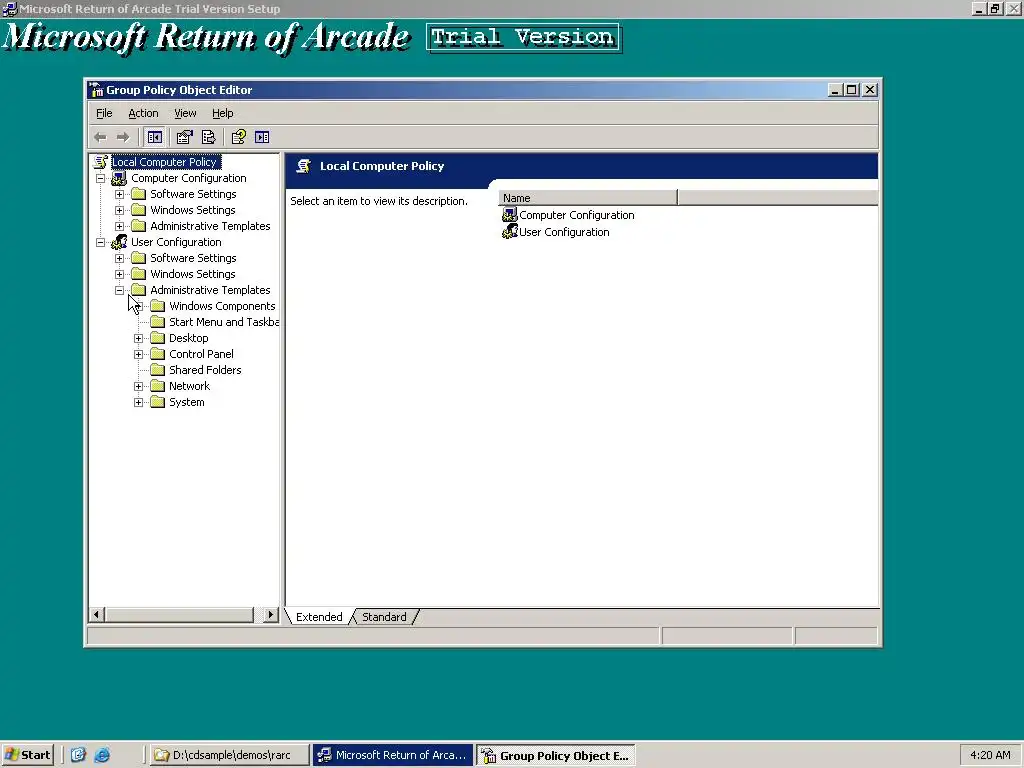
Task: Select 'Control Panel' tree item text
Action: pos(201,354)
